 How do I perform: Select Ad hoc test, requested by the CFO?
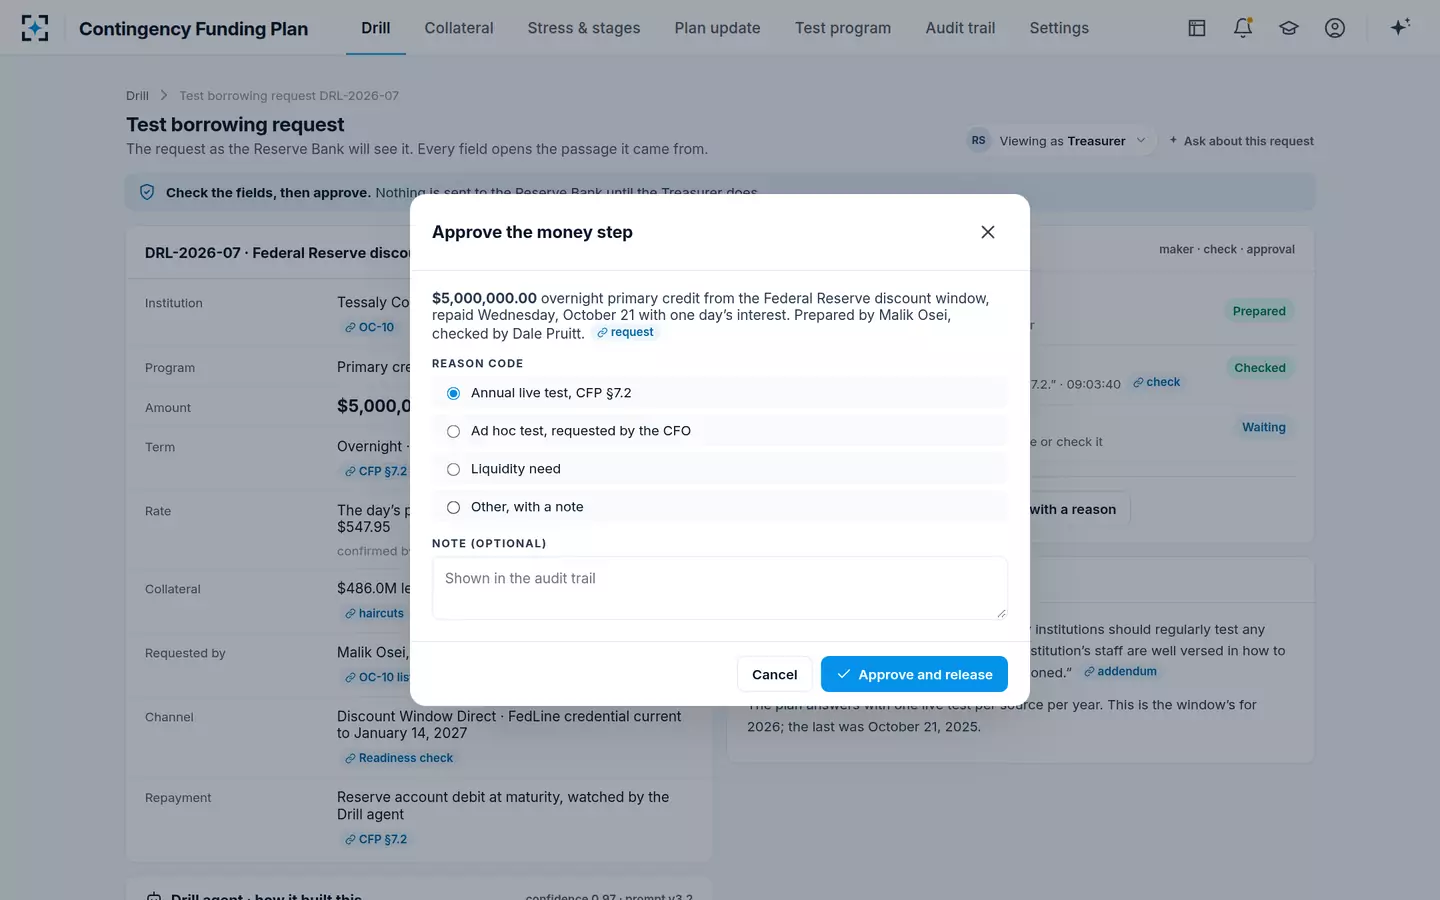[x=720, y=431]
